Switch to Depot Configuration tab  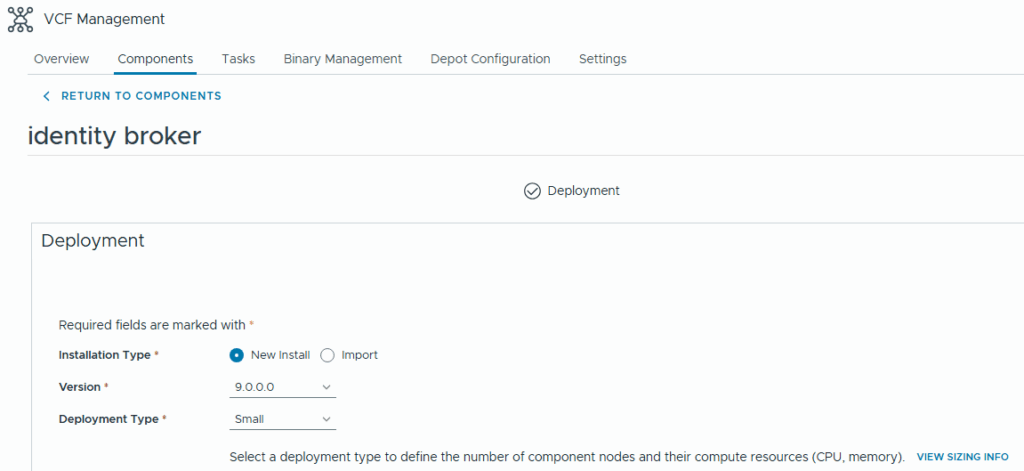click(x=490, y=59)
